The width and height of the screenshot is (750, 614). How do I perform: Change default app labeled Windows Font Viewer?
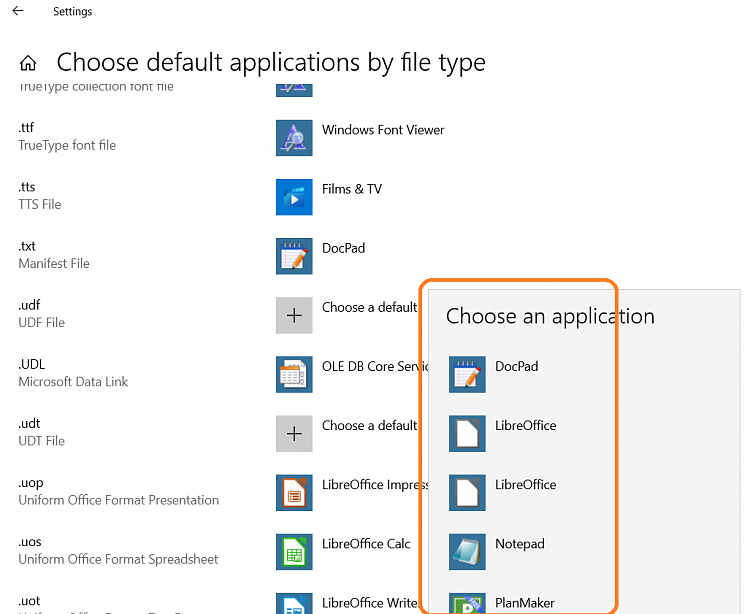pos(383,130)
